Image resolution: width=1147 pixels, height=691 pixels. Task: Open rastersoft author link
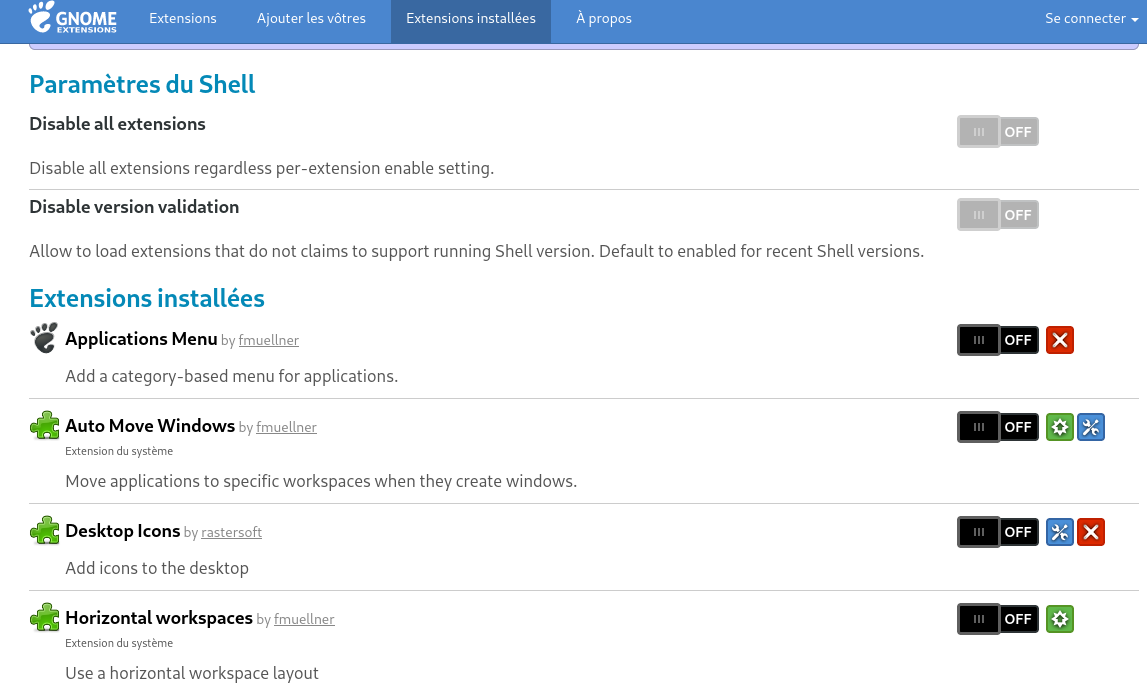231,533
